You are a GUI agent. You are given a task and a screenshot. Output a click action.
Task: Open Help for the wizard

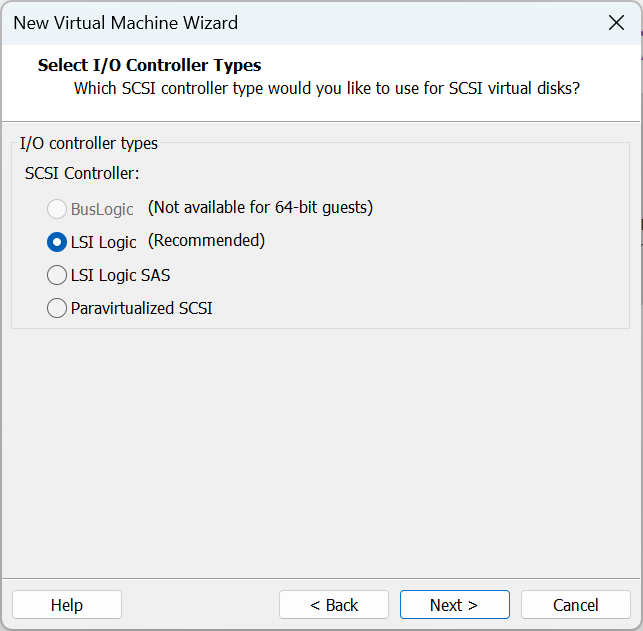click(x=67, y=605)
